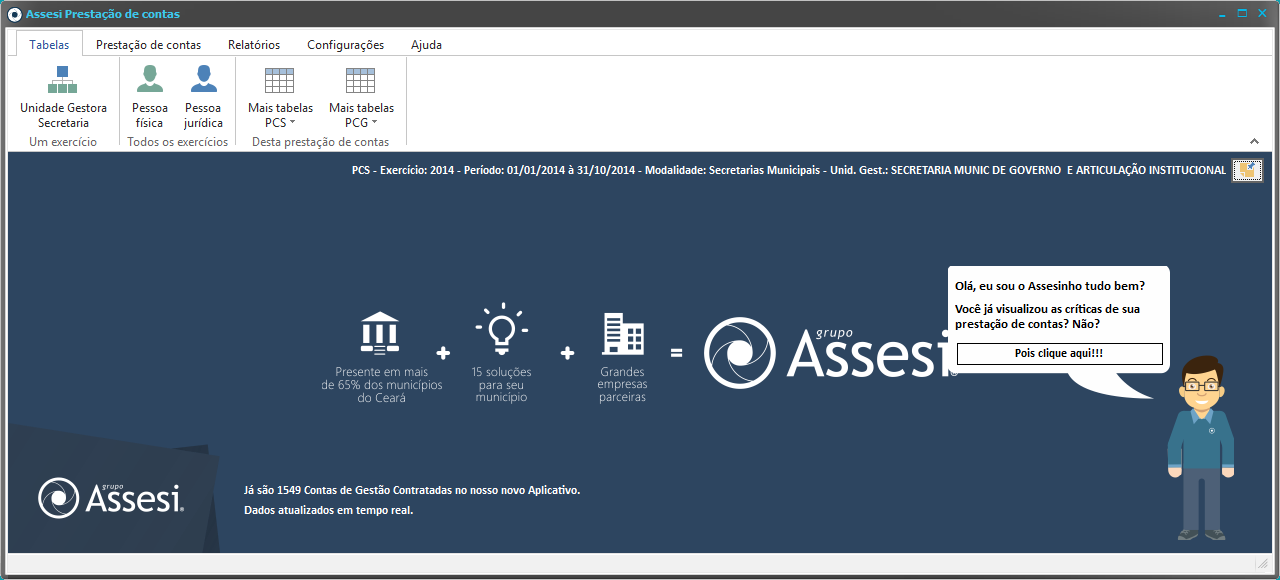The image size is (1280, 580).
Task: Click the 'Desta prestação de contas' group label
Action: click(321, 142)
